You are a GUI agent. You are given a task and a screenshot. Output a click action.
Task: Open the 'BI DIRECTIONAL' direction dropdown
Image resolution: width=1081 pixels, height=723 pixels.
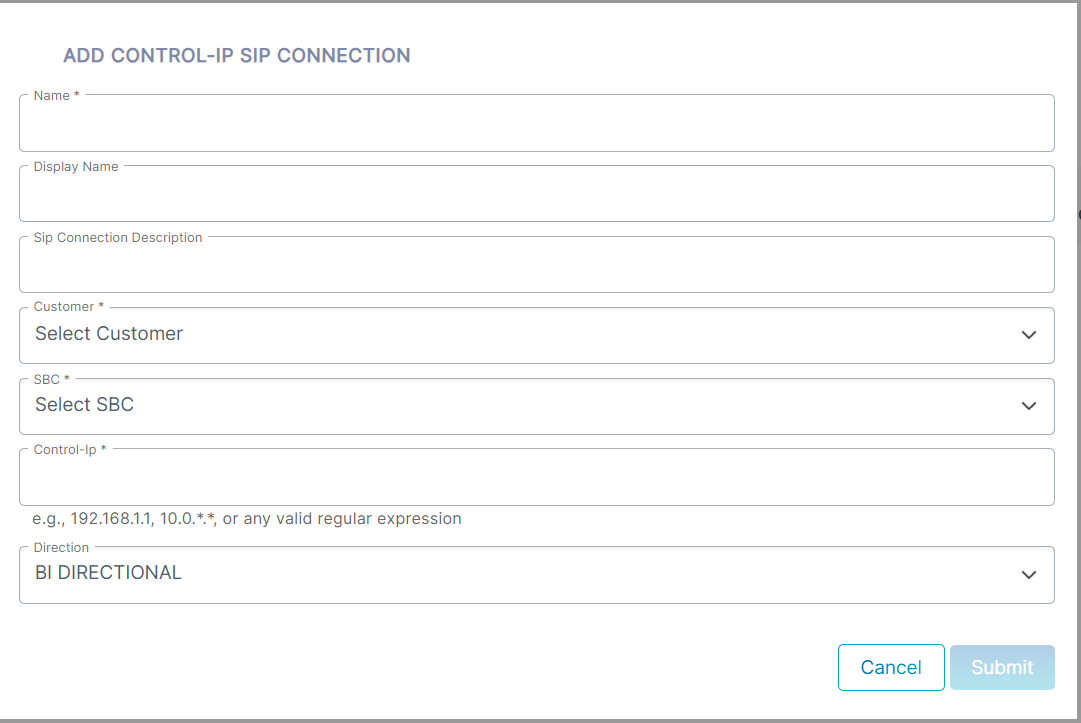coord(536,575)
